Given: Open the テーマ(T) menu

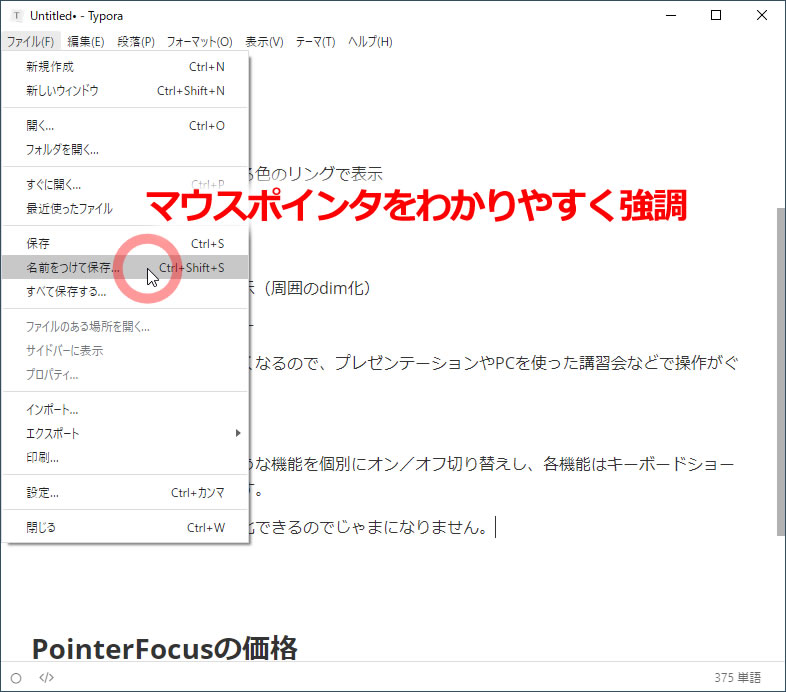Looking at the screenshot, I should [315, 42].
